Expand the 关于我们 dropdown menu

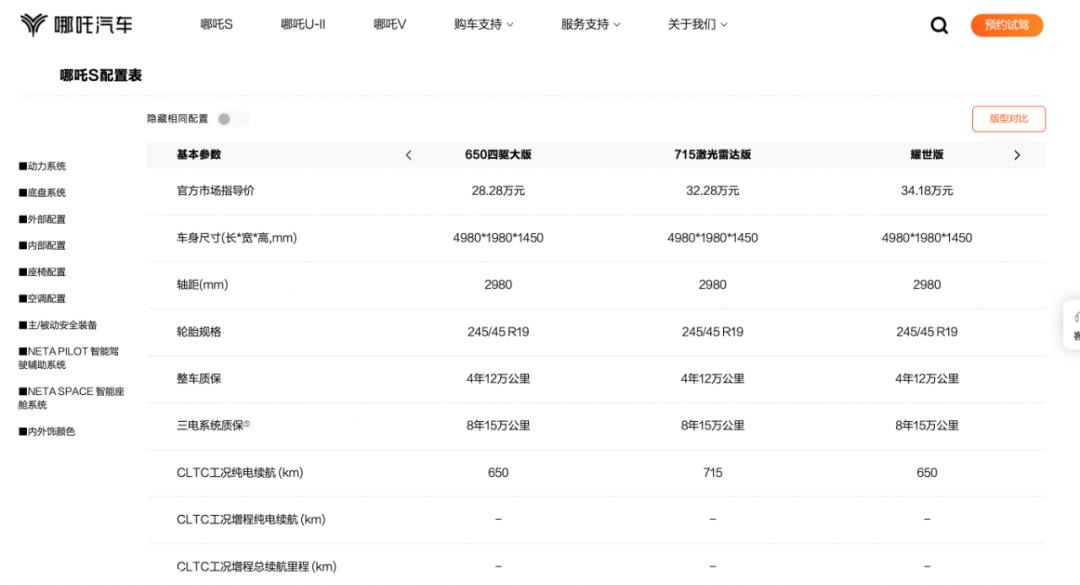coord(697,24)
